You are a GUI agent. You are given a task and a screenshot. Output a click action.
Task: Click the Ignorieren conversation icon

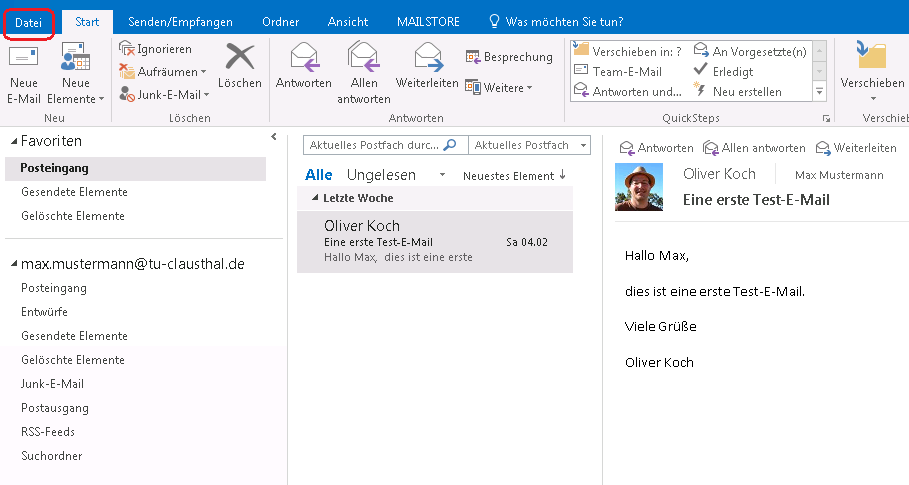(x=127, y=49)
